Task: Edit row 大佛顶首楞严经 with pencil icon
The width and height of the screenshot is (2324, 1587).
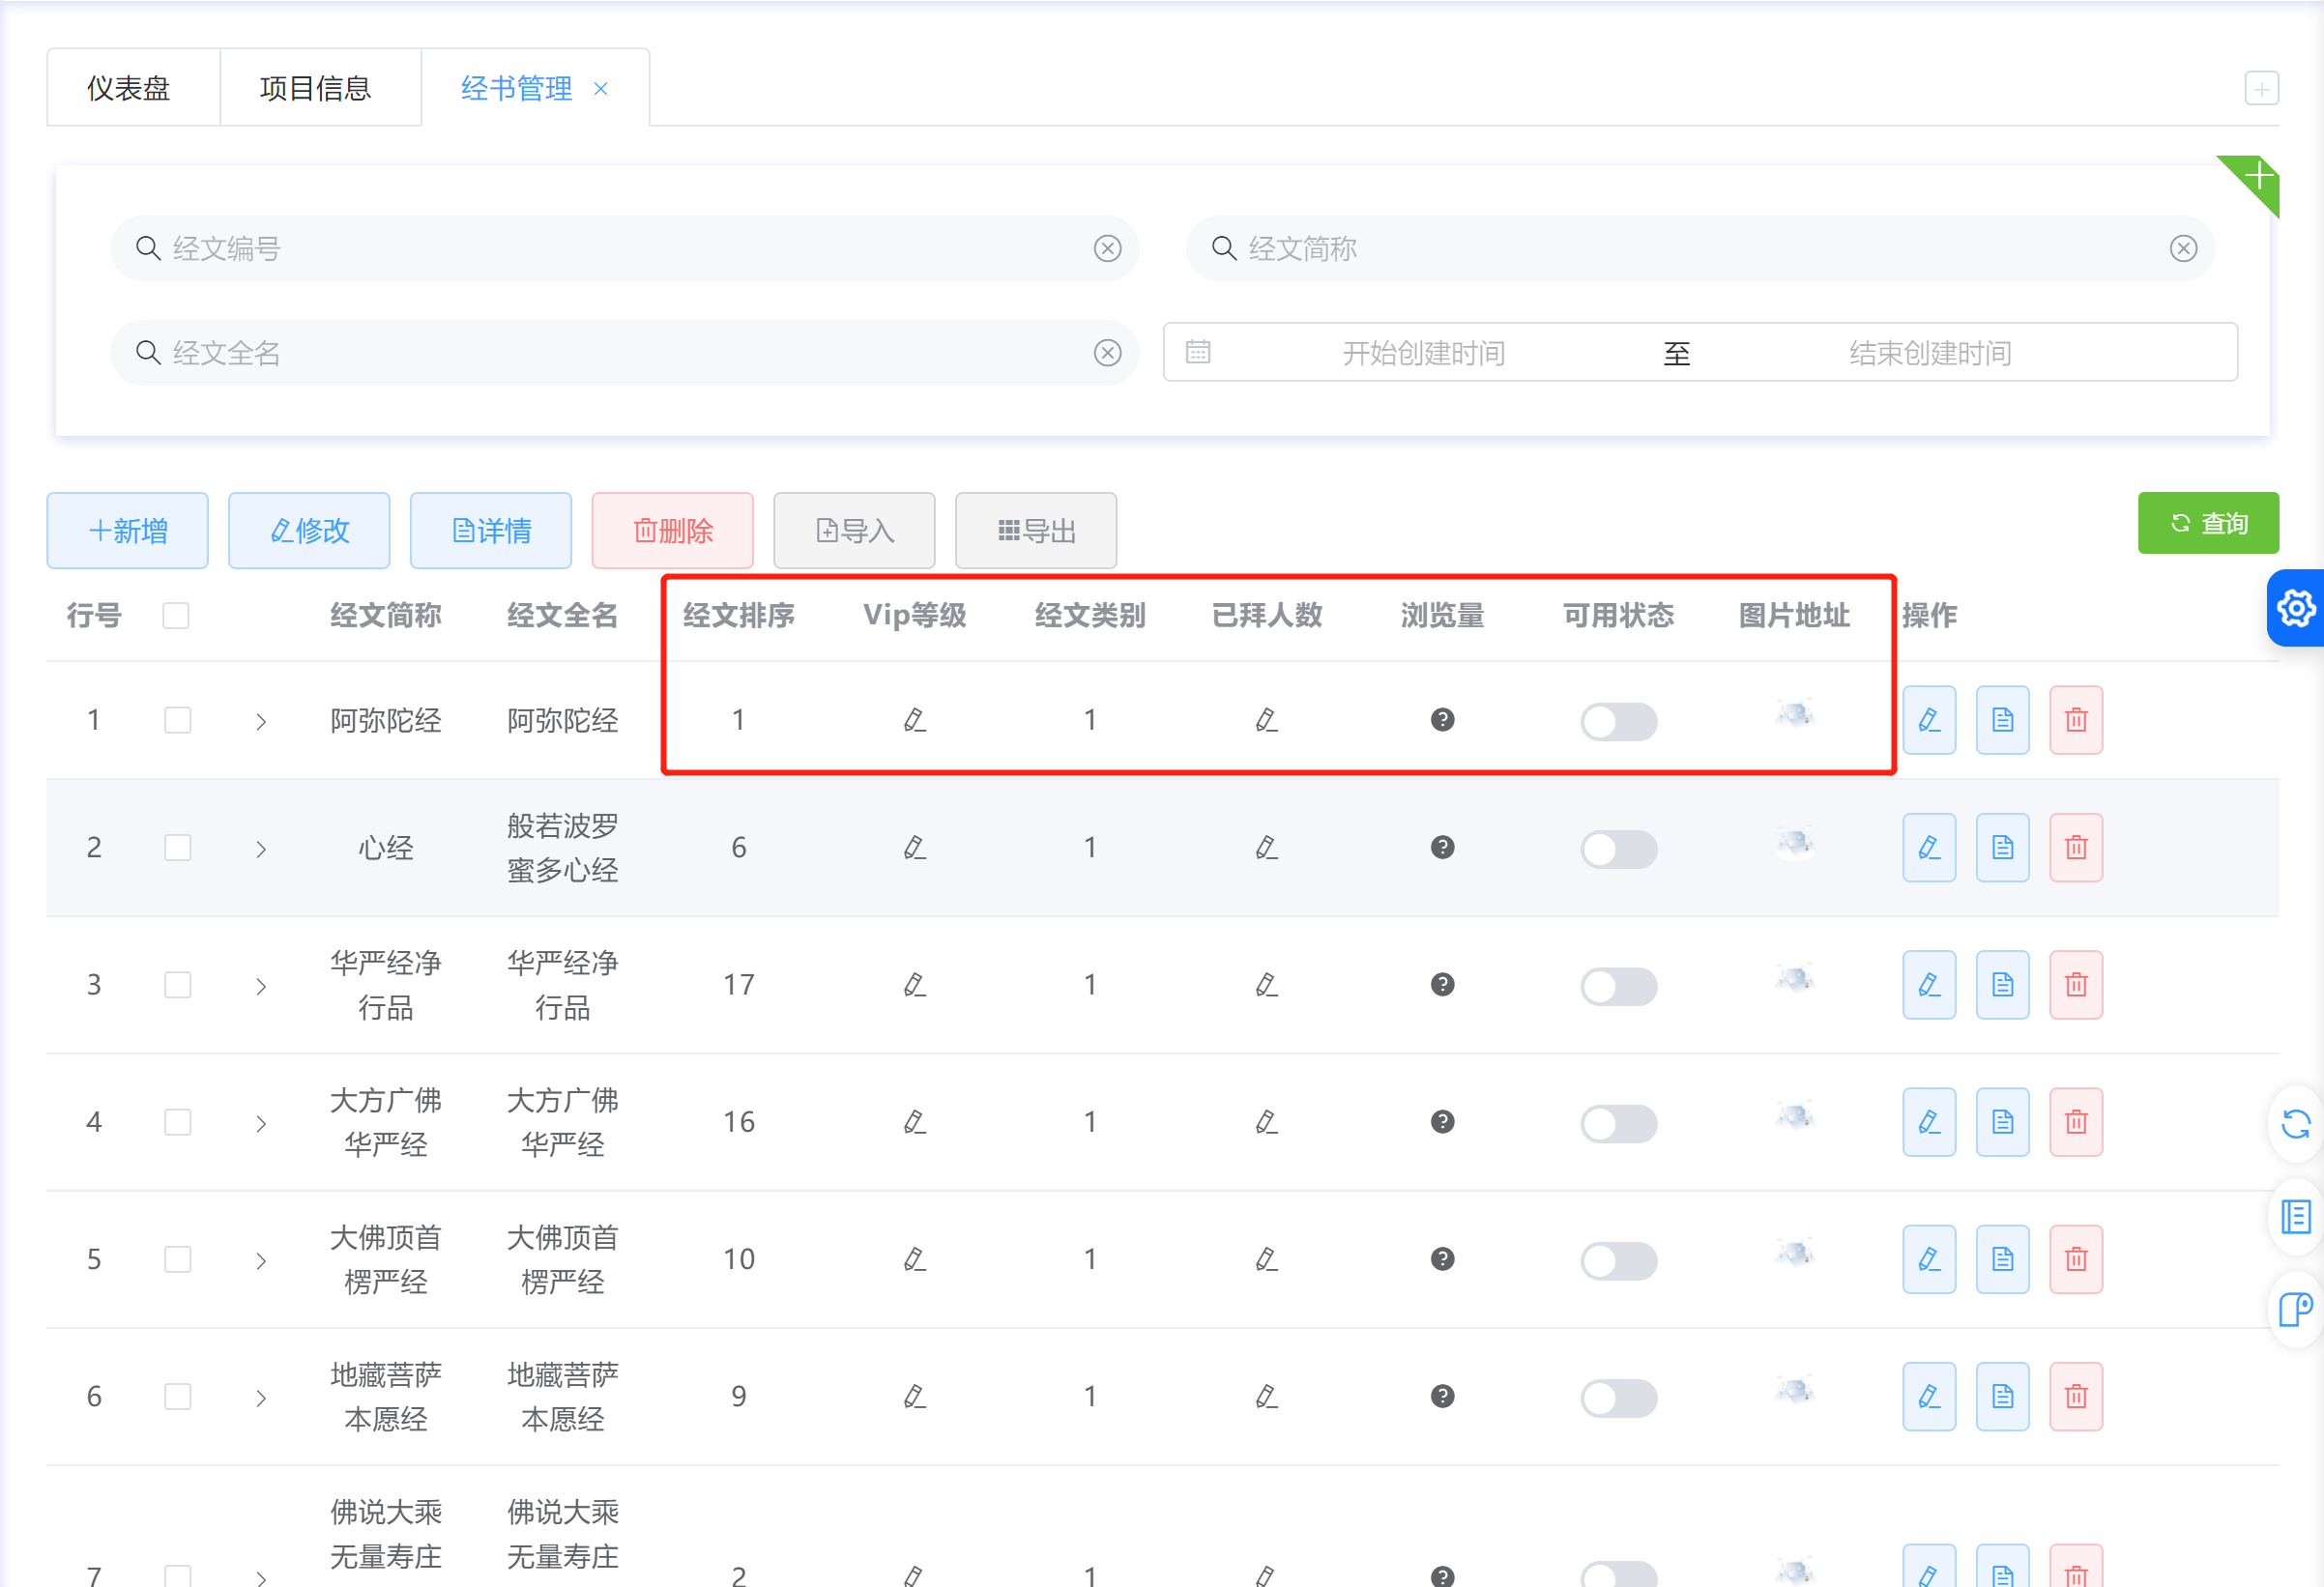Action: click(1929, 1259)
